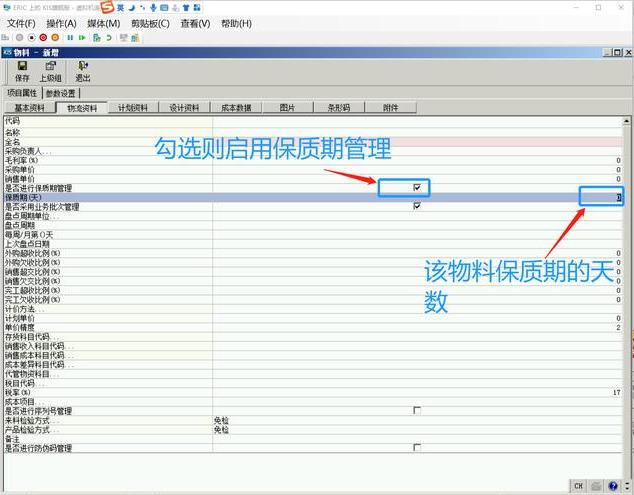
Task: Click the 税率(%) value showing 17
Action: click(x=616, y=392)
